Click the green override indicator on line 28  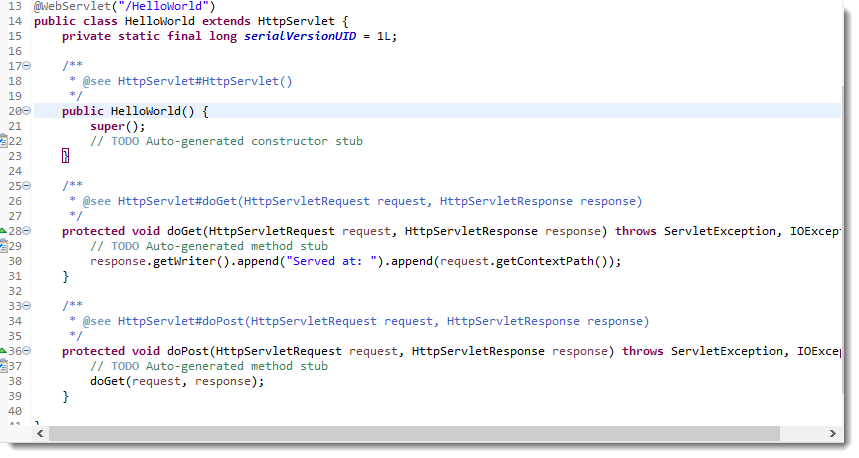(x=3, y=231)
